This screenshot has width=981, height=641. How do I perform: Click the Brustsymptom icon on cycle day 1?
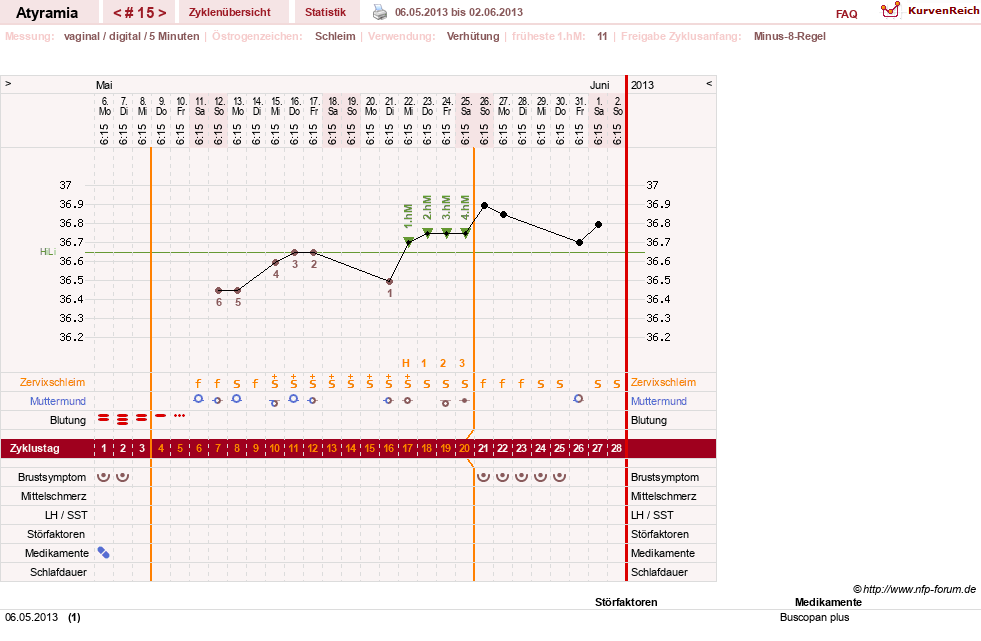click(x=103, y=477)
